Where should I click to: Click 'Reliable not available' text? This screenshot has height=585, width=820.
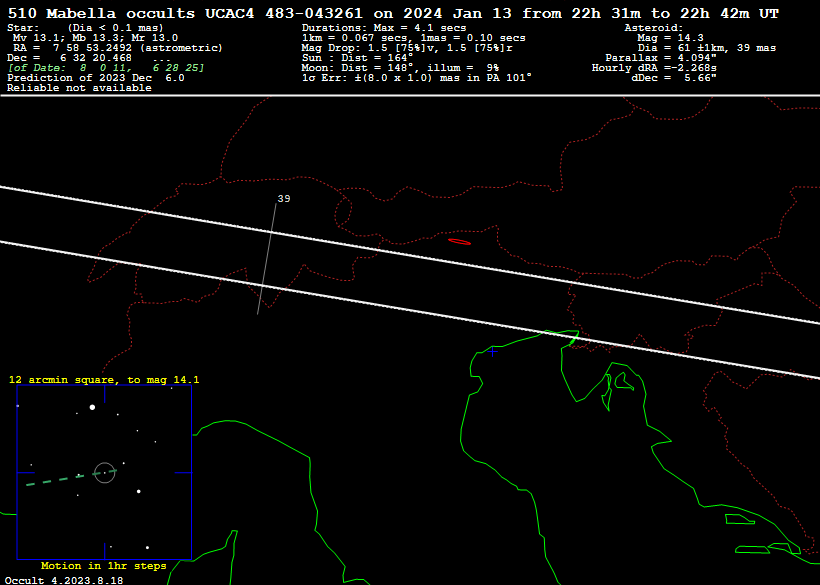tap(79, 88)
